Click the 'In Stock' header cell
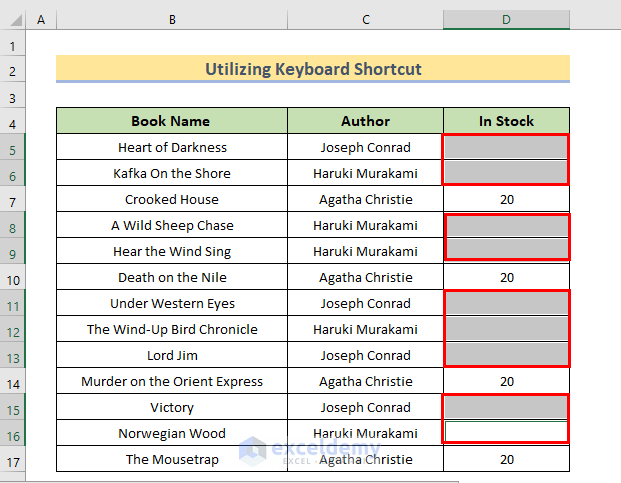 [506, 121]
